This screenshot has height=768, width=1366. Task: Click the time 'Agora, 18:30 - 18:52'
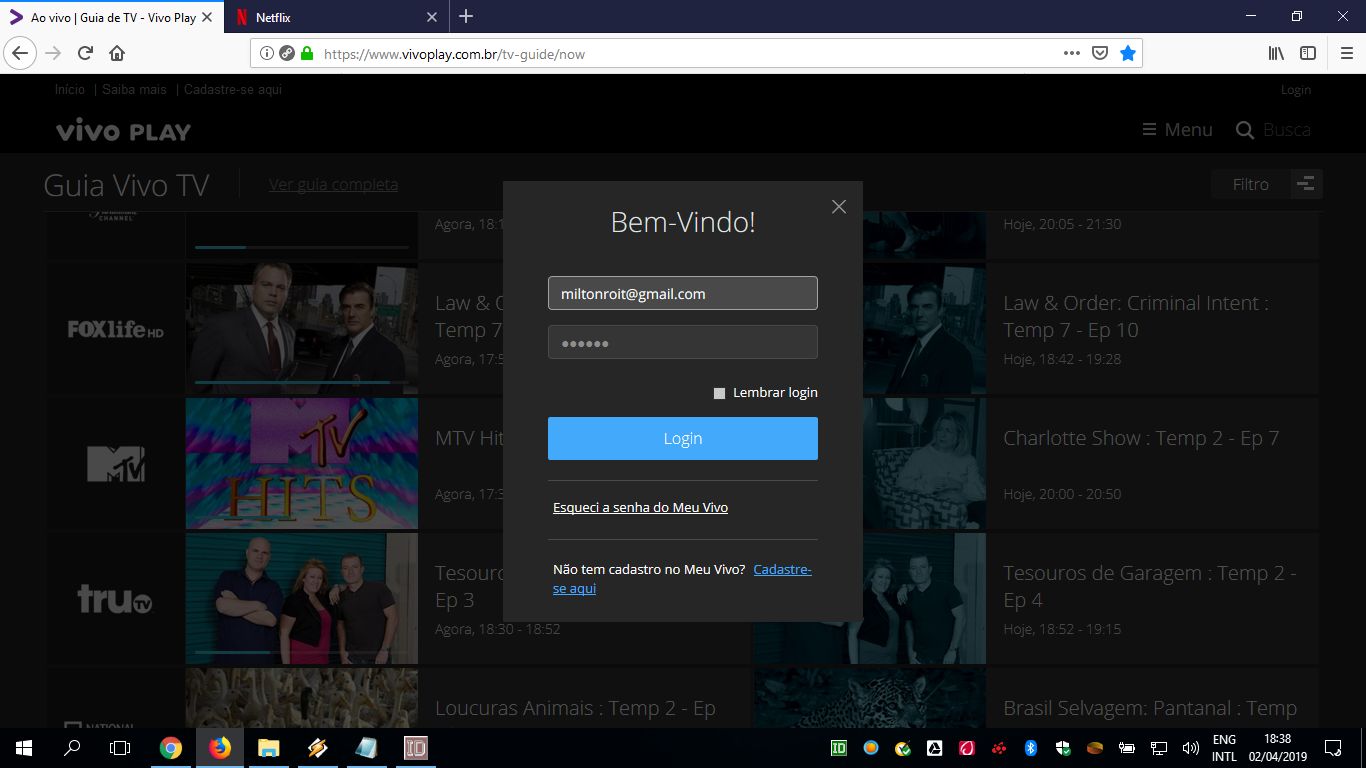[x=498, y=629]
